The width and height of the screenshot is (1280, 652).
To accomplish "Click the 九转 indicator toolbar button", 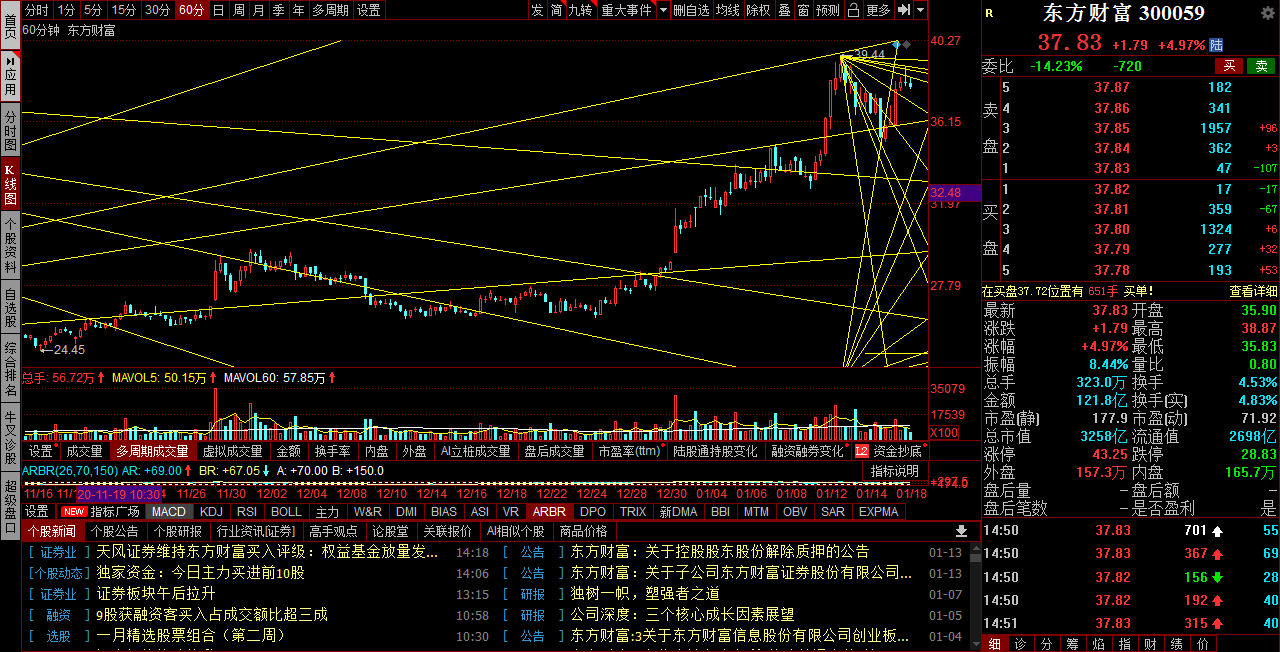I will [x=580, y=10].
